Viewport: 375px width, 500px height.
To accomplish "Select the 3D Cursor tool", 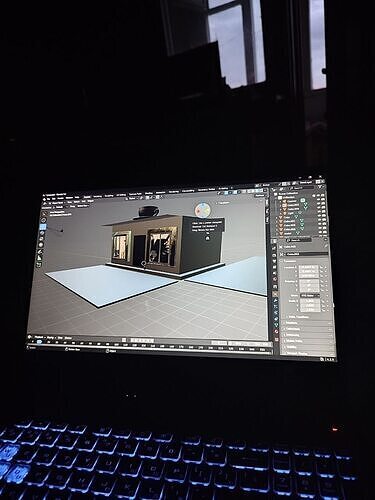I will click(44, 220).
